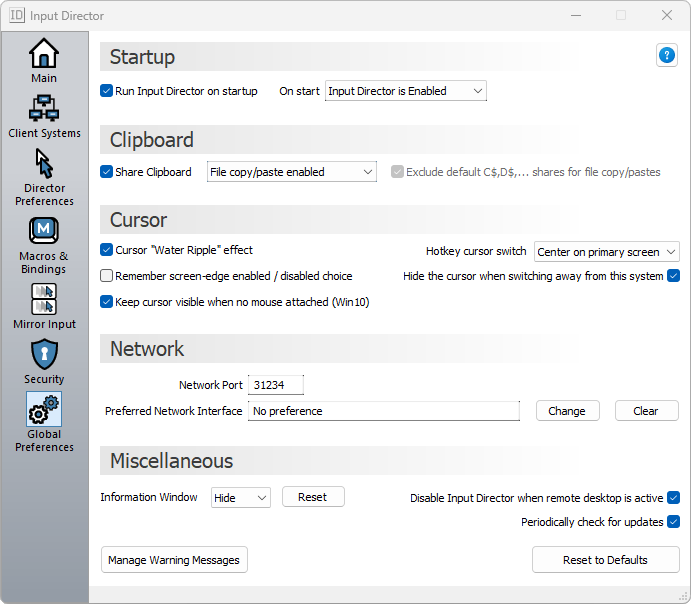Open the File copy/paste enabled dropdown
691x604 pixels.
[291, 172]
